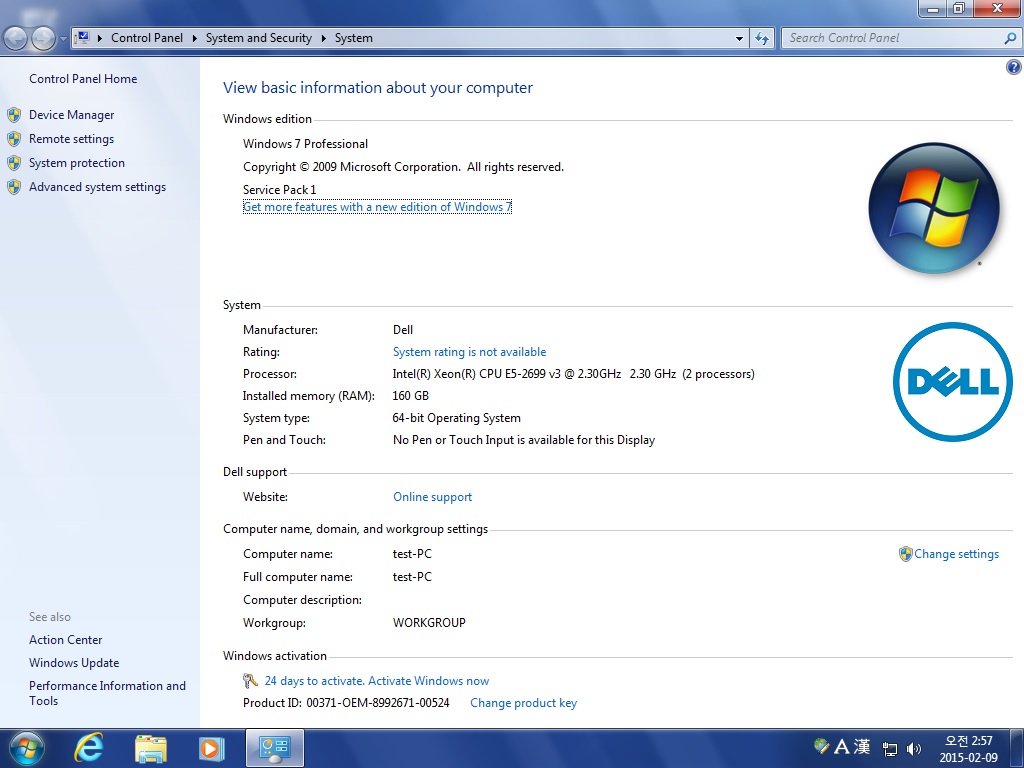Click Change settings for computer name
This screenshot has width=1024, height=768.
coord(956,554)
